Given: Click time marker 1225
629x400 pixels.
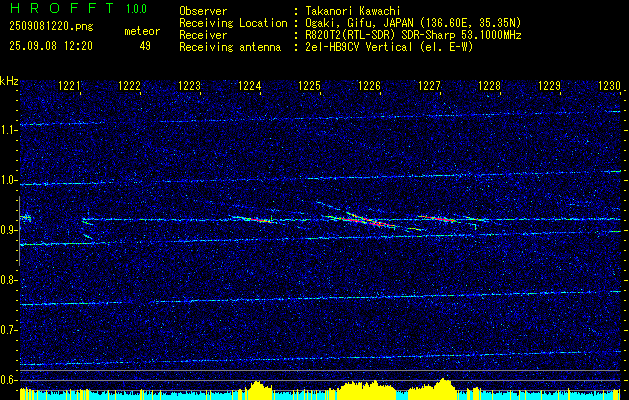Looking at the screenshot, I should pos(310,85).
